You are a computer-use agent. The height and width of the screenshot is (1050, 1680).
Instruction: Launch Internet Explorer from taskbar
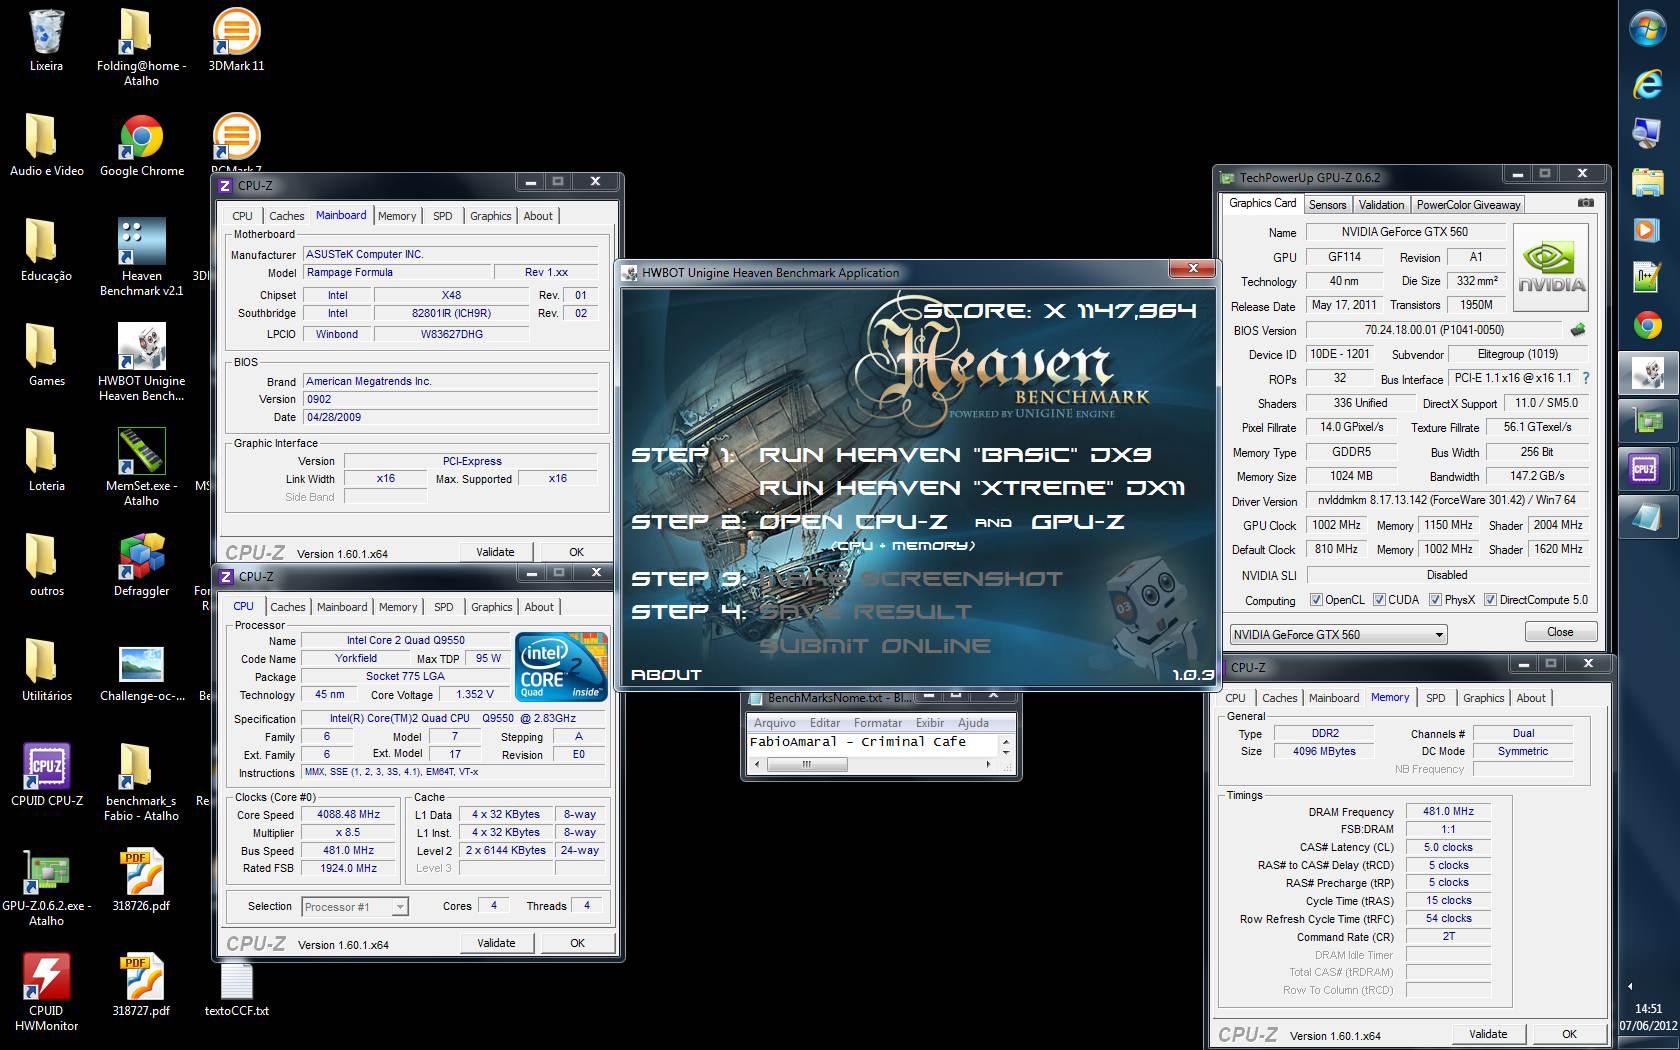click(x=1647, y=85)
